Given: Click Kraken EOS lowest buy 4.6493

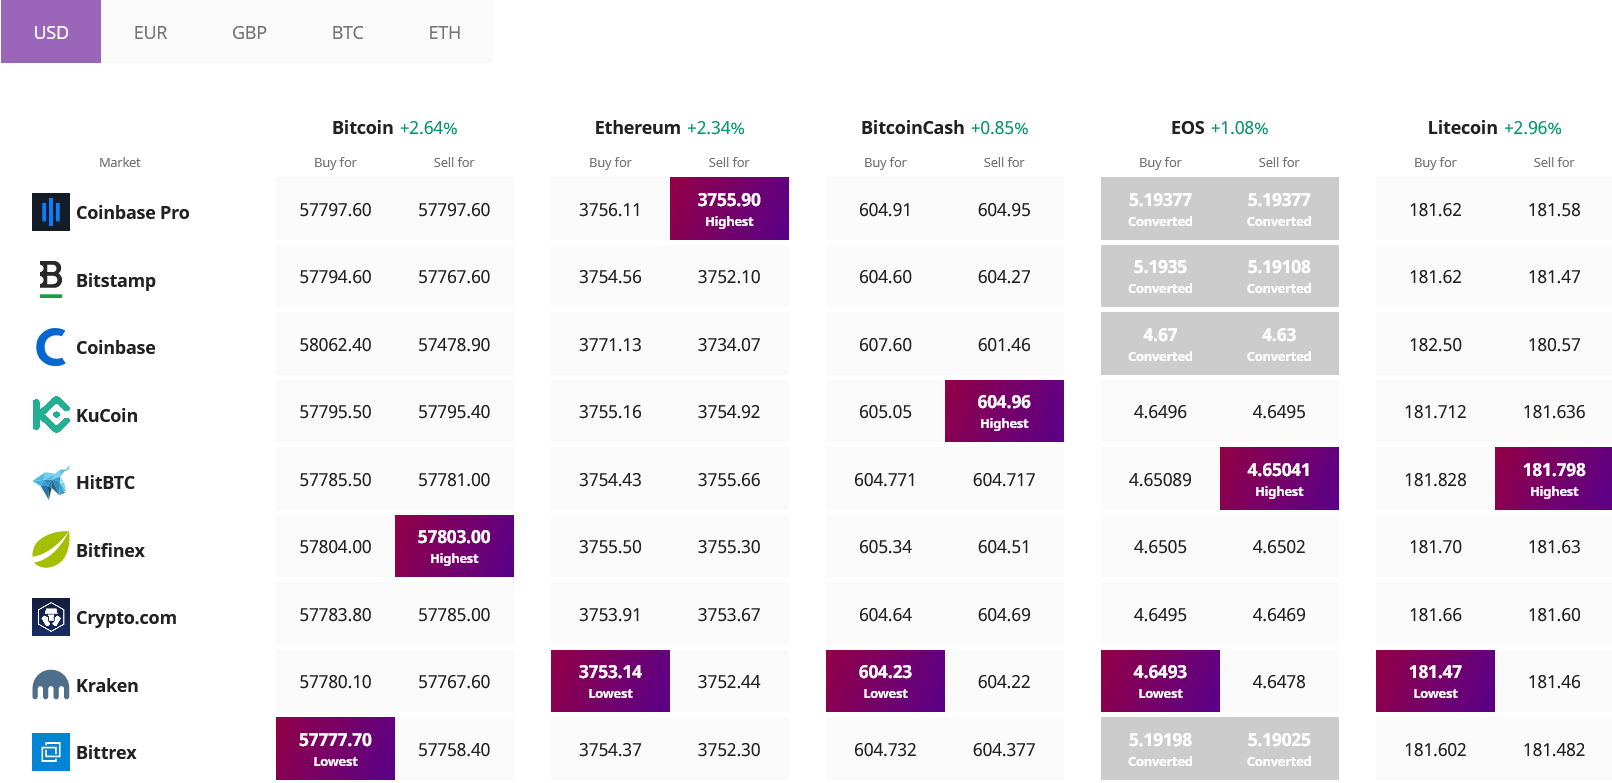Looking at the screenshot, I should 1160,681.
